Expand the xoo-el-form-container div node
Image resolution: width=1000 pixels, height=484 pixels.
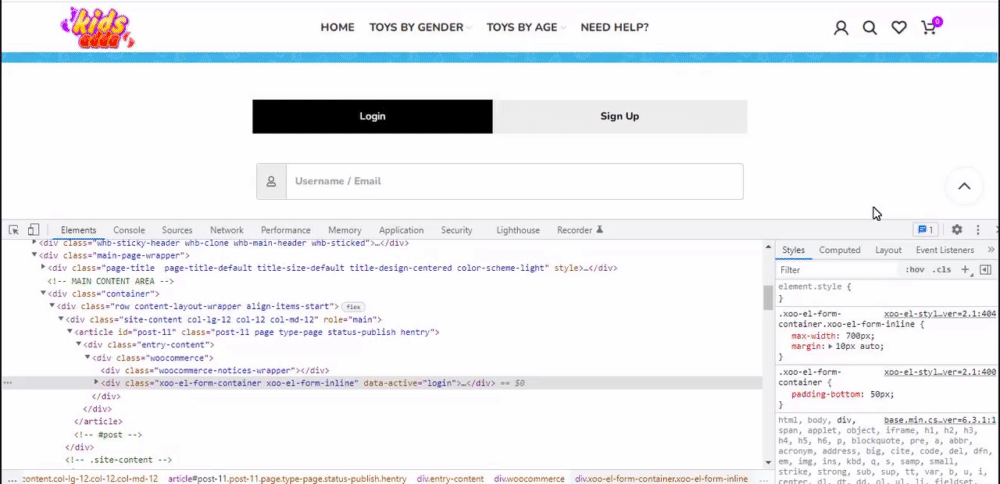tap(97, 383)
